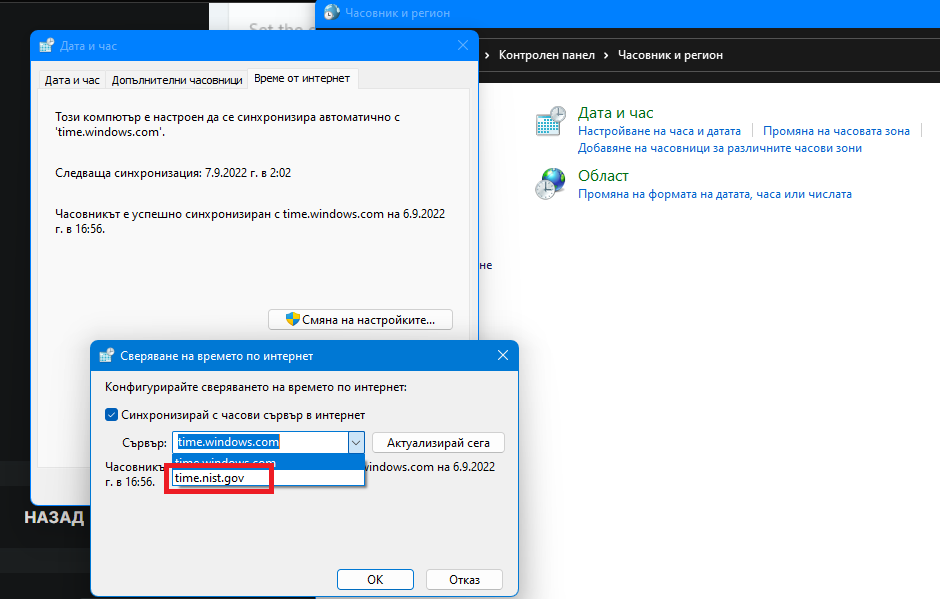This screenshot has height=599, width=940.
Task: Open Промяна на формата на датата link
Action: click(715, 194)
